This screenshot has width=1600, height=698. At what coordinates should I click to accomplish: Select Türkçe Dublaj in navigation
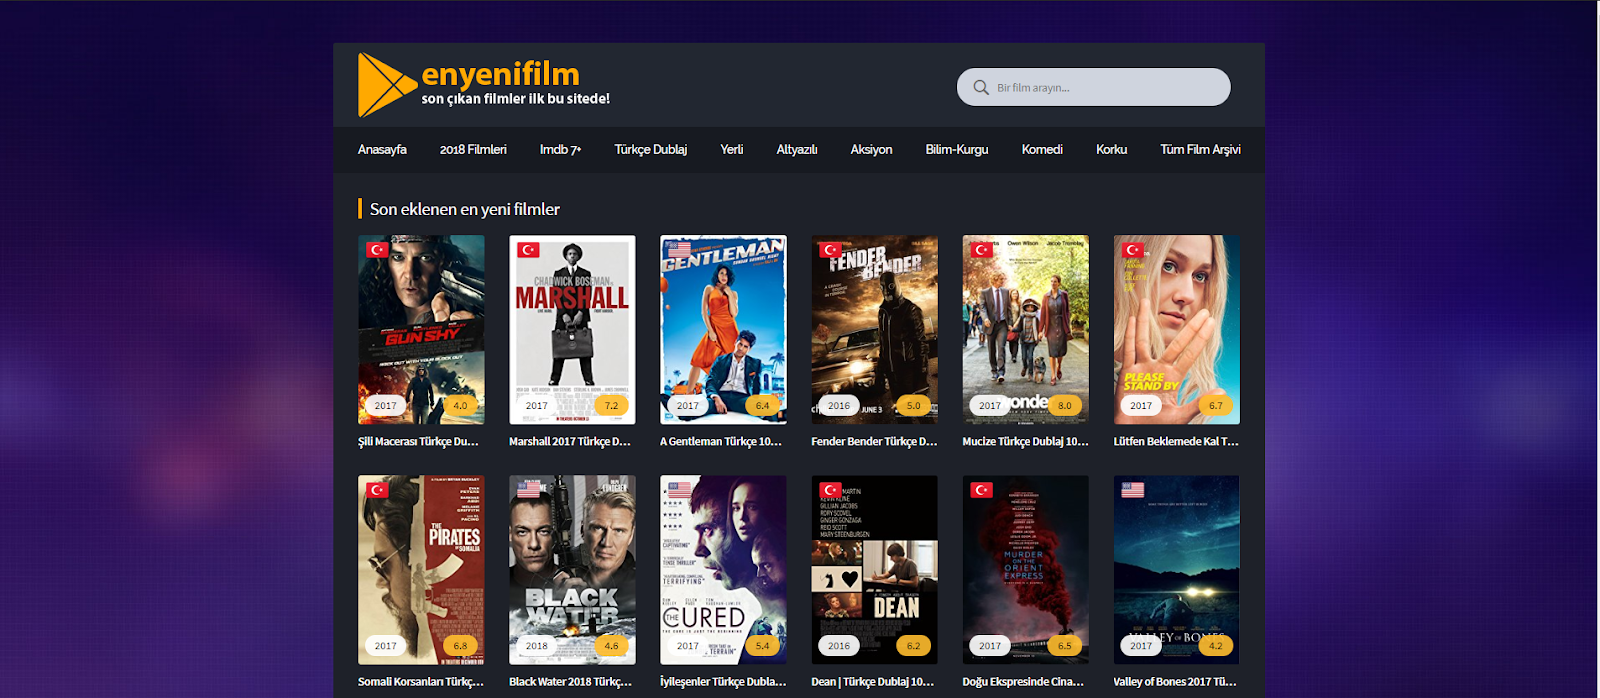[x=650, y=149]
